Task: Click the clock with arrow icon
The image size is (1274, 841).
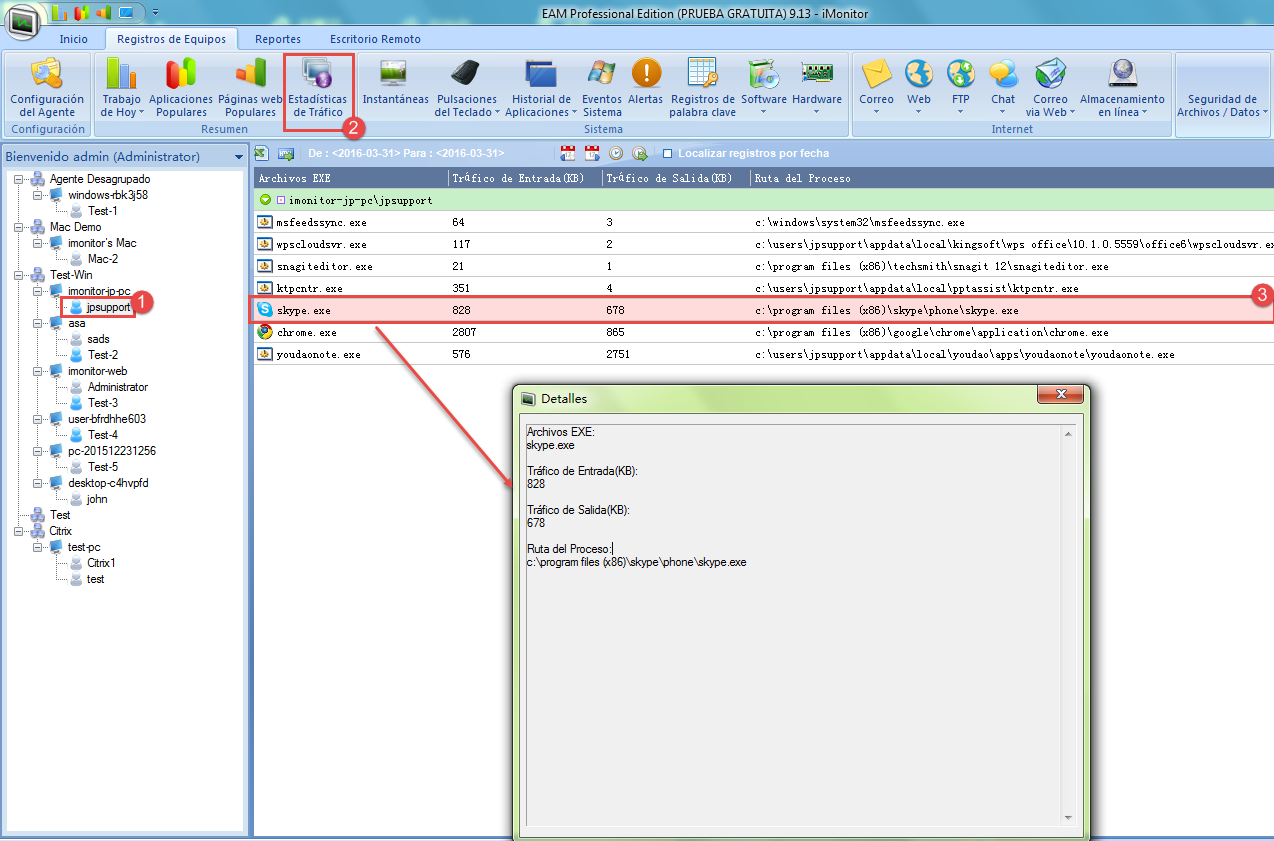Action: click(x=640, y=153)
